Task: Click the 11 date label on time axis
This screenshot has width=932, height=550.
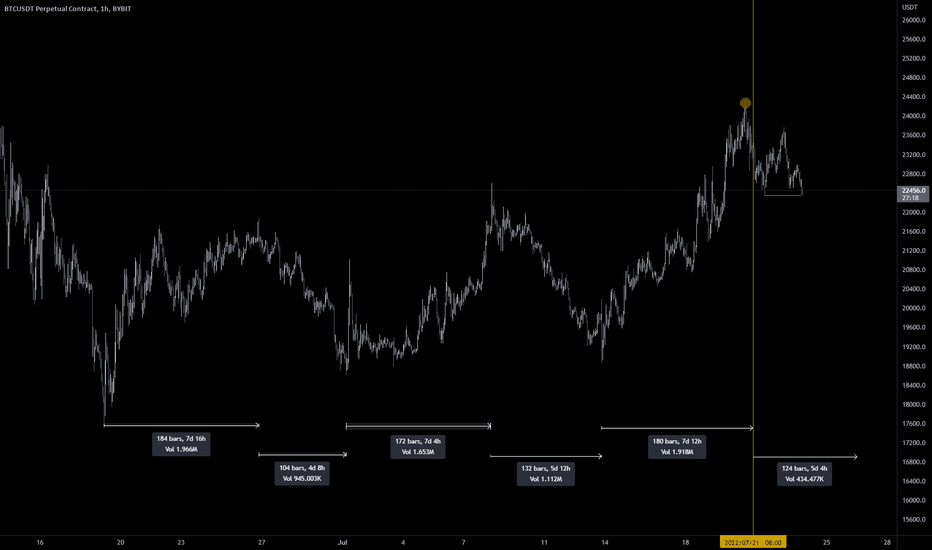Action: pyautogui.click(x=544, y=542)
